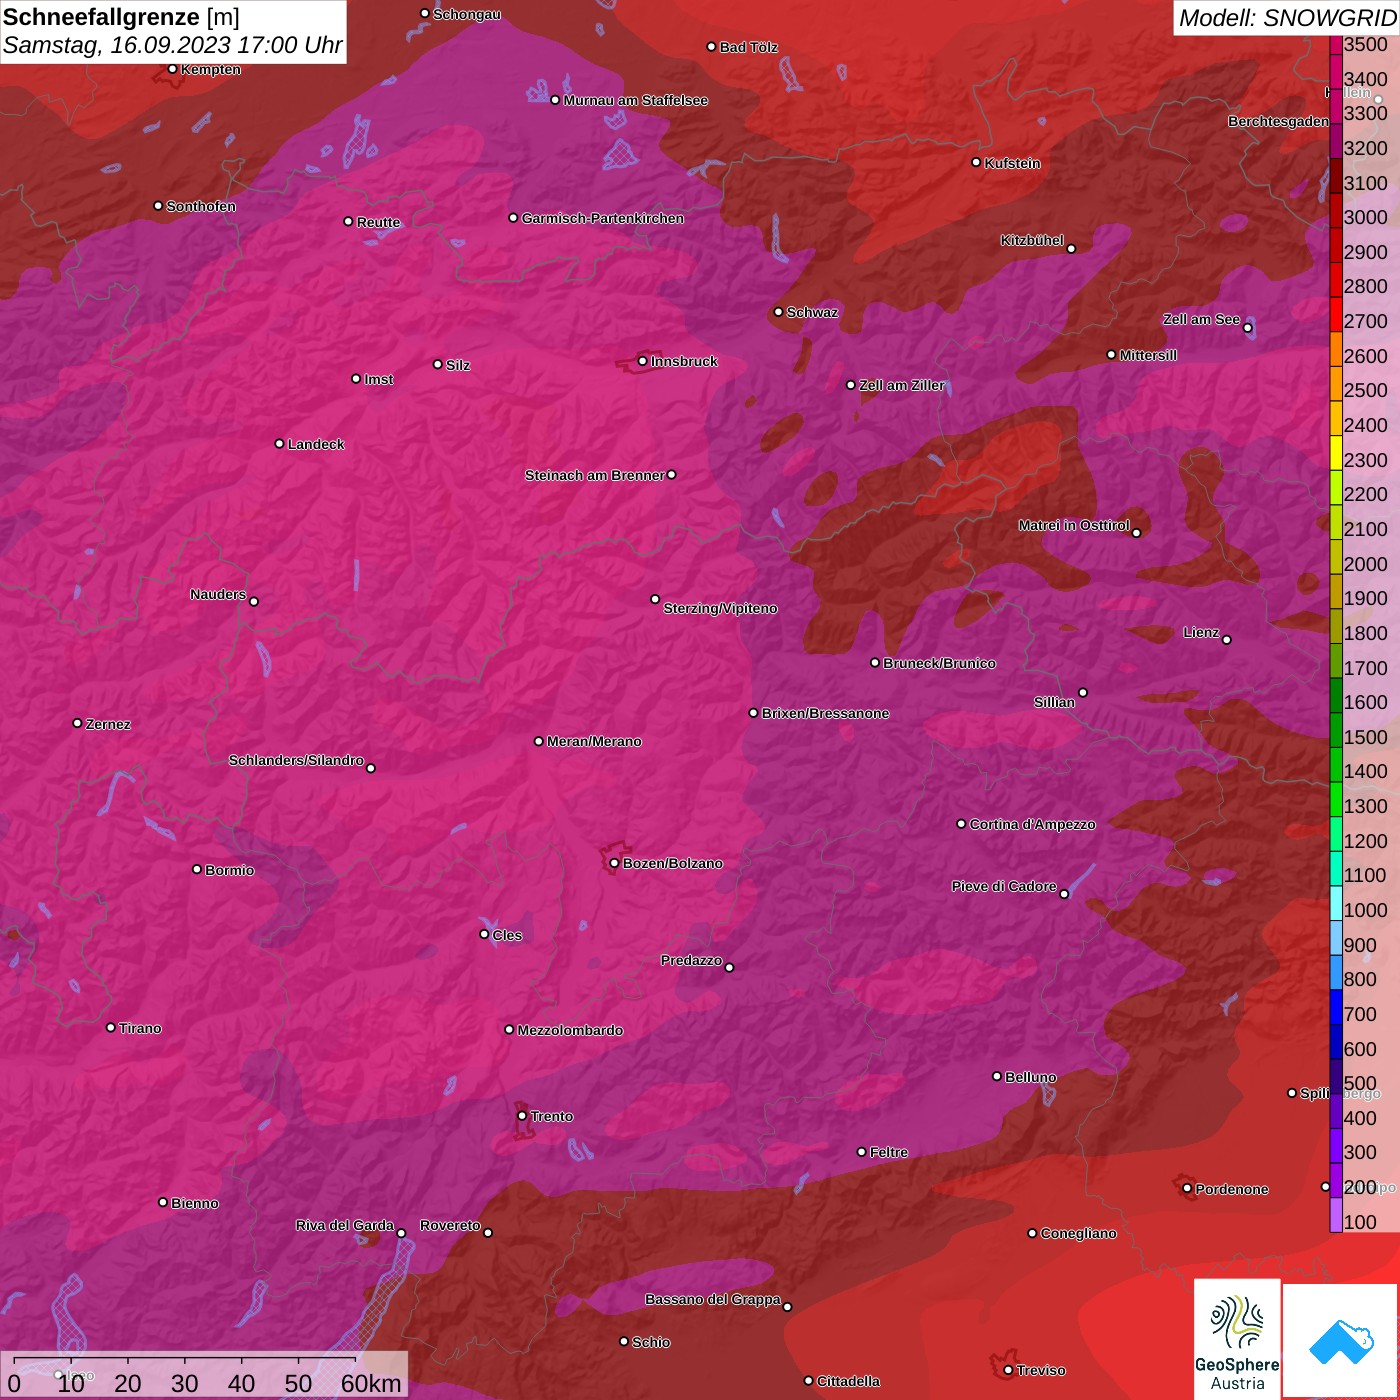
Task: Click the Trento city marker
Action: (522, 1116)
